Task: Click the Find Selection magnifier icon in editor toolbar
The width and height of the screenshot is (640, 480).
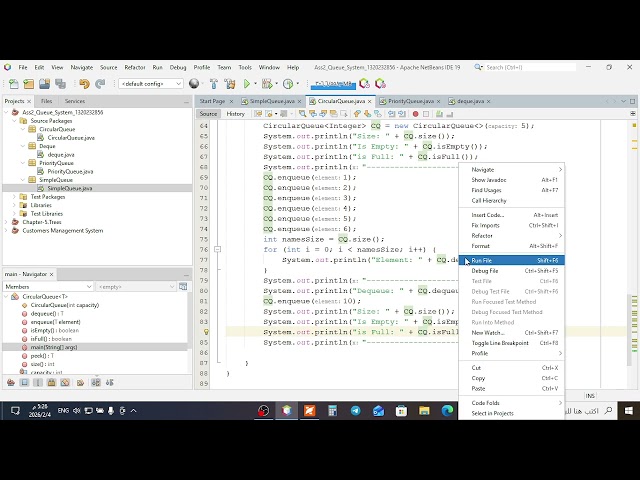Action: (302, 114)
